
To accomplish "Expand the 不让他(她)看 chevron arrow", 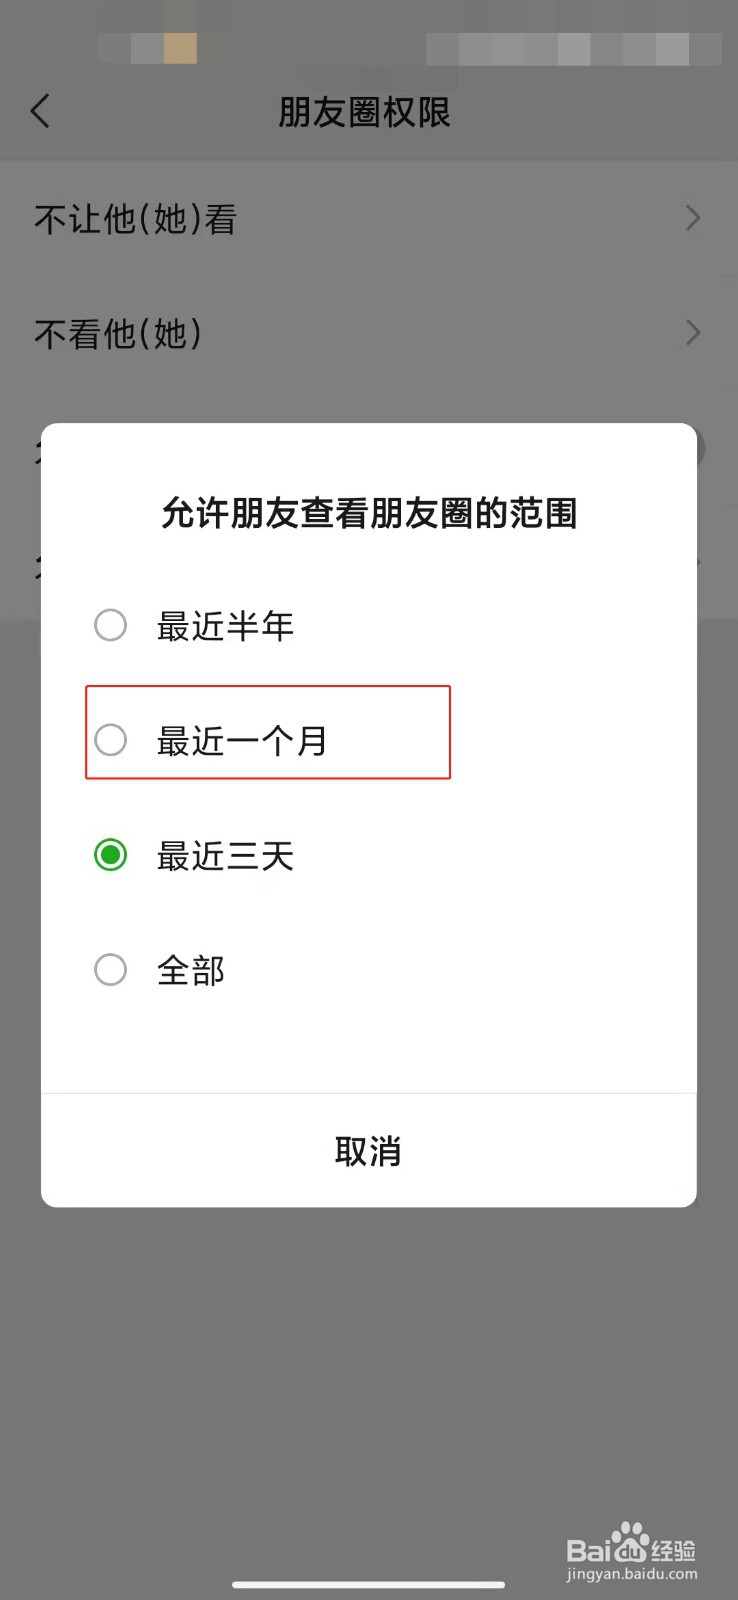I will click(693, 218).
